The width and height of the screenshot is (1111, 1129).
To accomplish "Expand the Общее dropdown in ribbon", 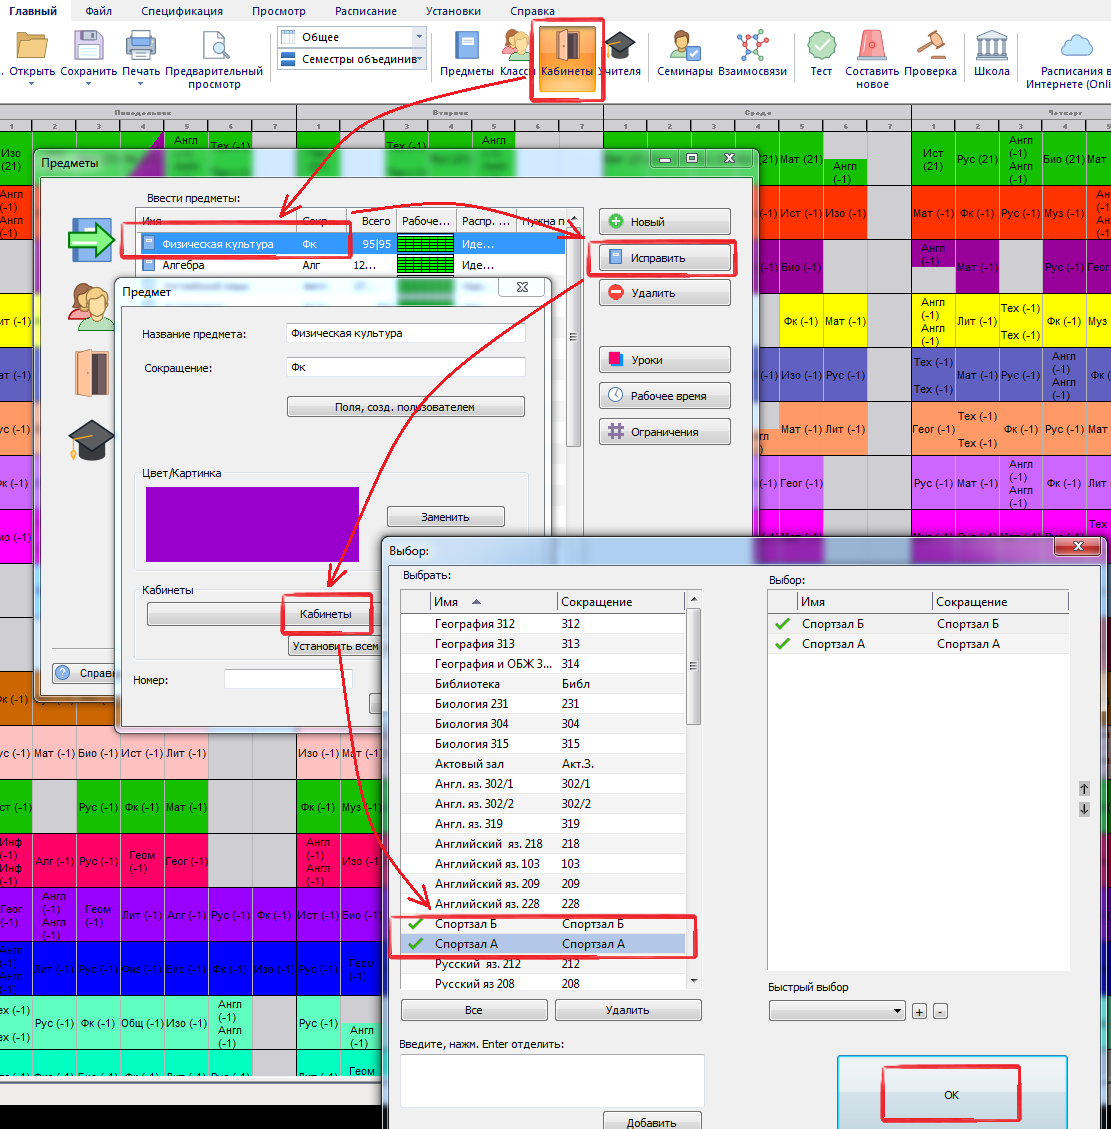I will (x=419, y=37).
